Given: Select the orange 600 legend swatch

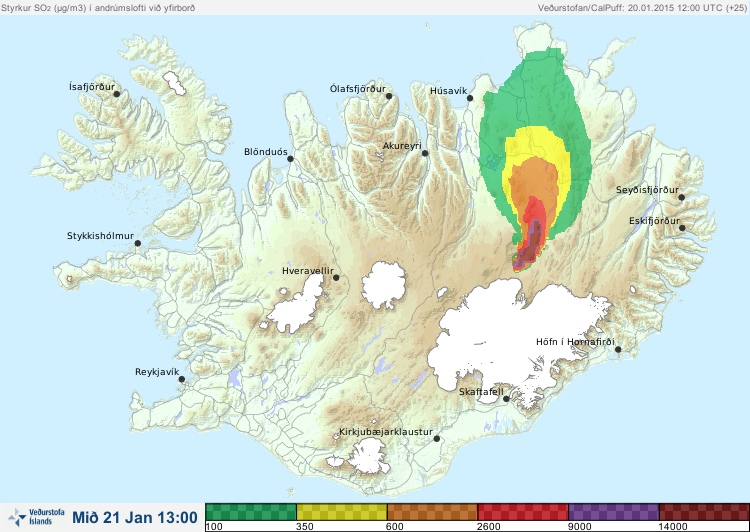Looking at the screenshot, I should point(432,512).
